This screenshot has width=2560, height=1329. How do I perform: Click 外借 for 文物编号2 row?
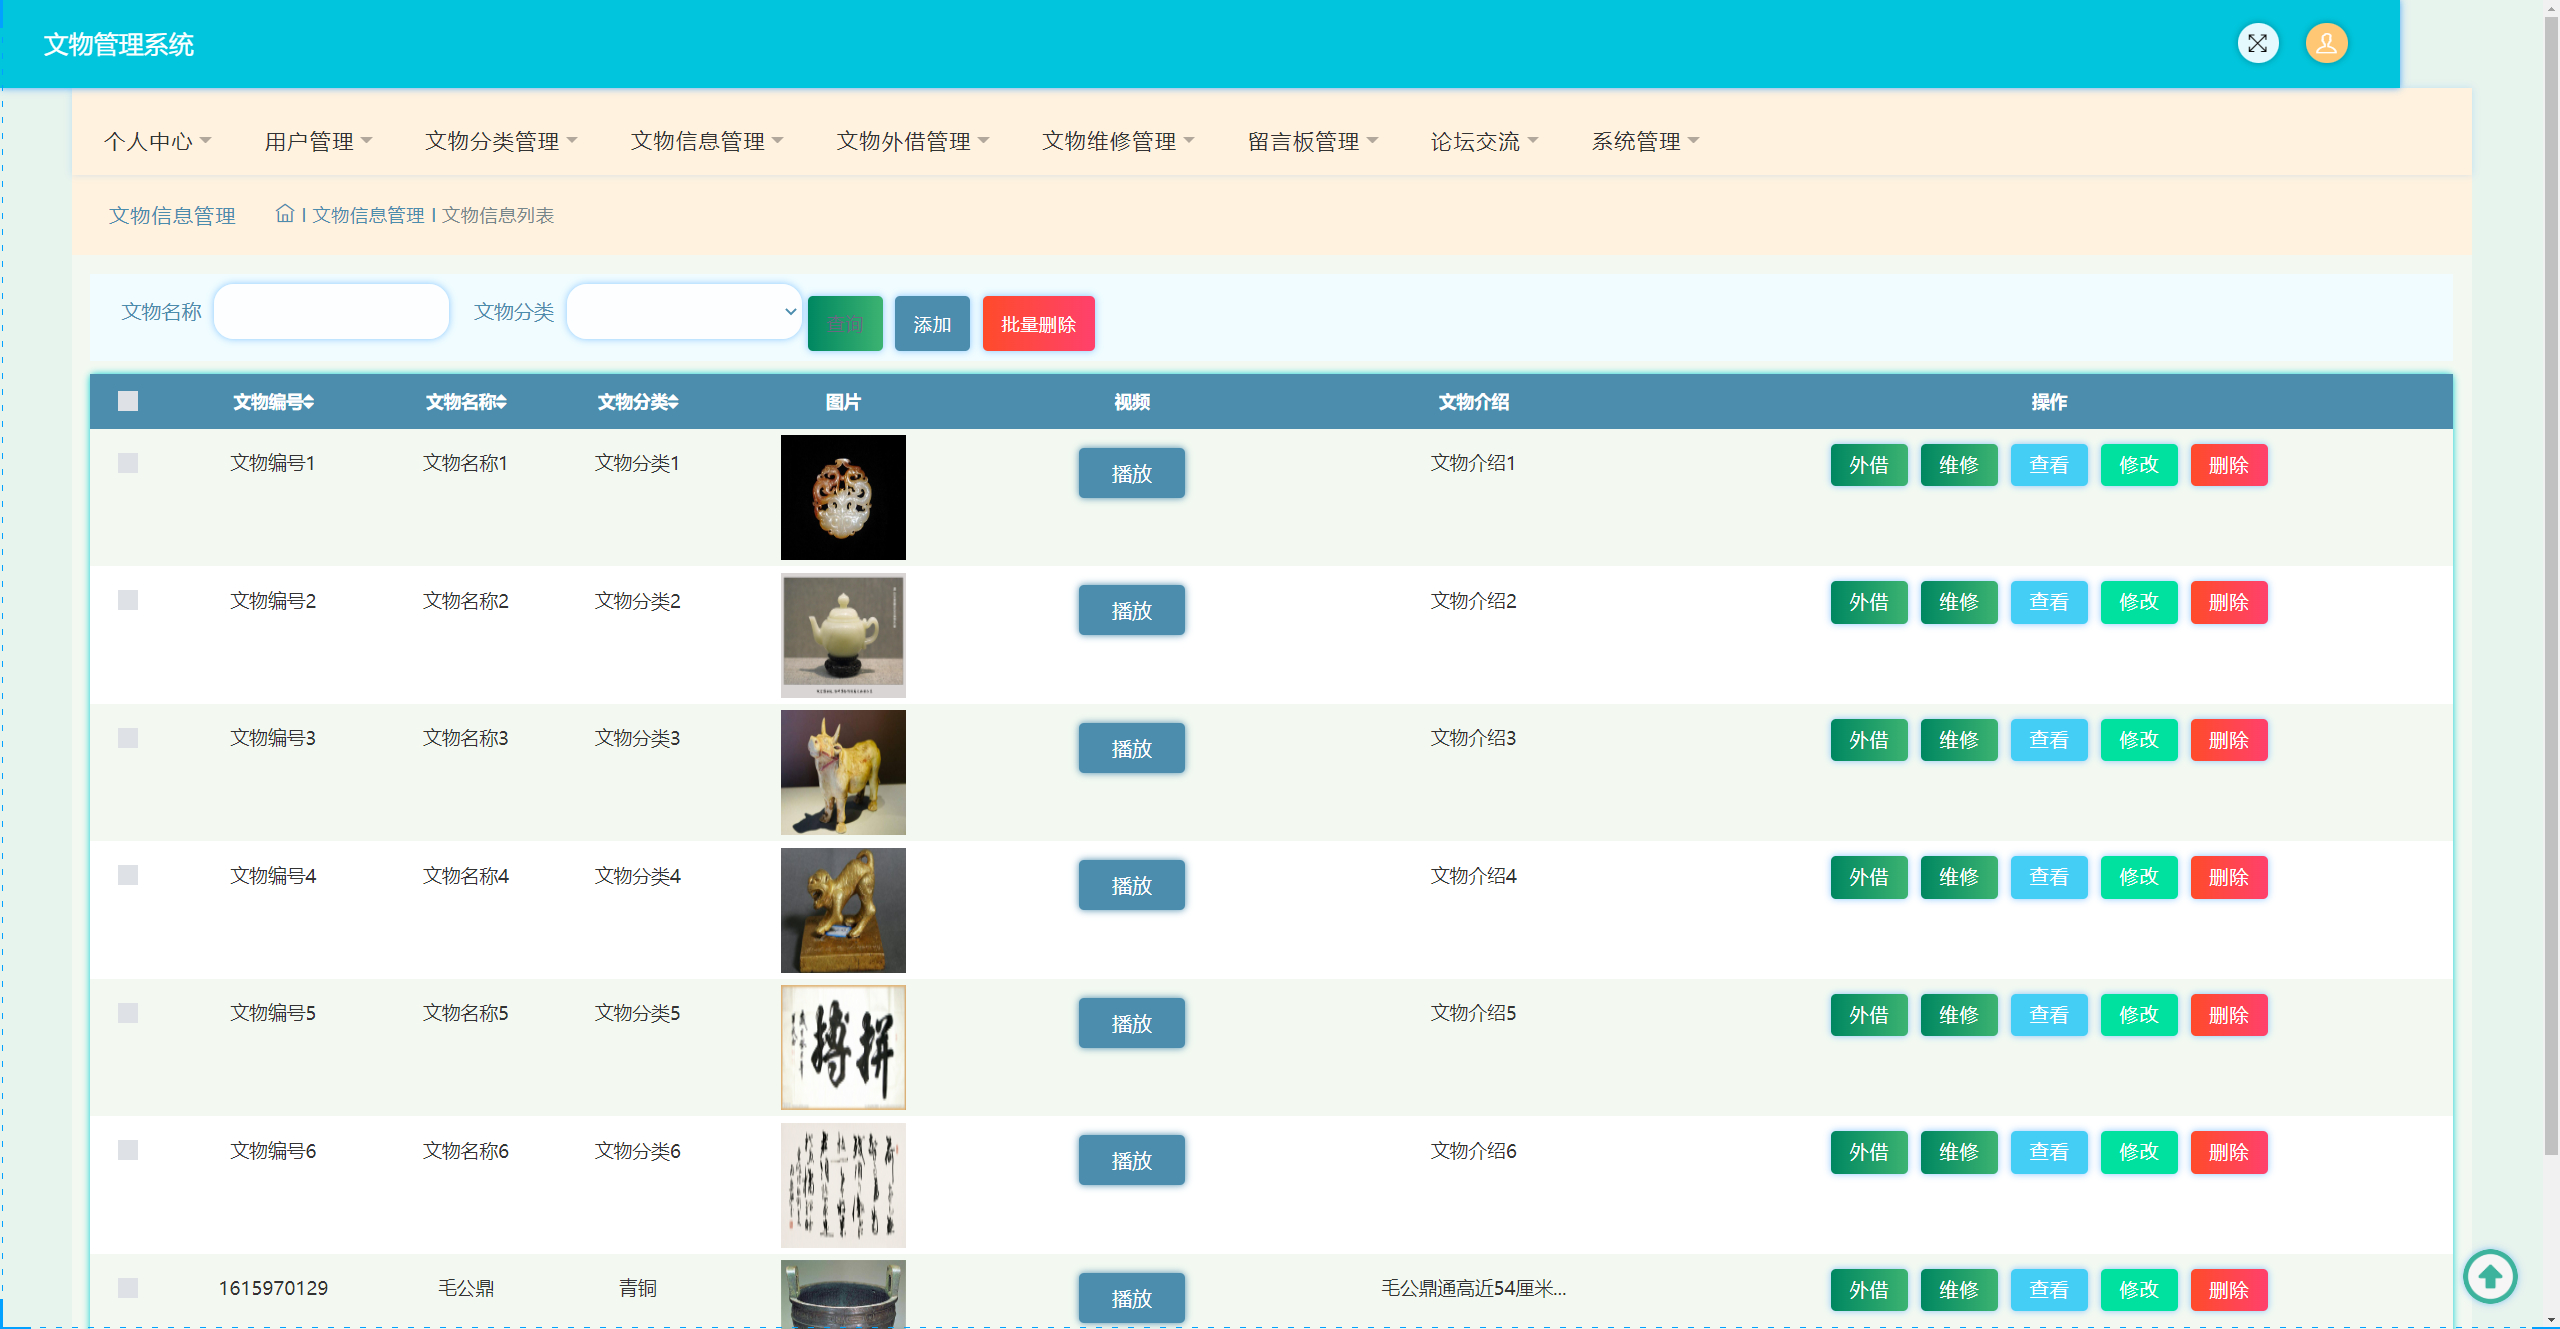1868,602
